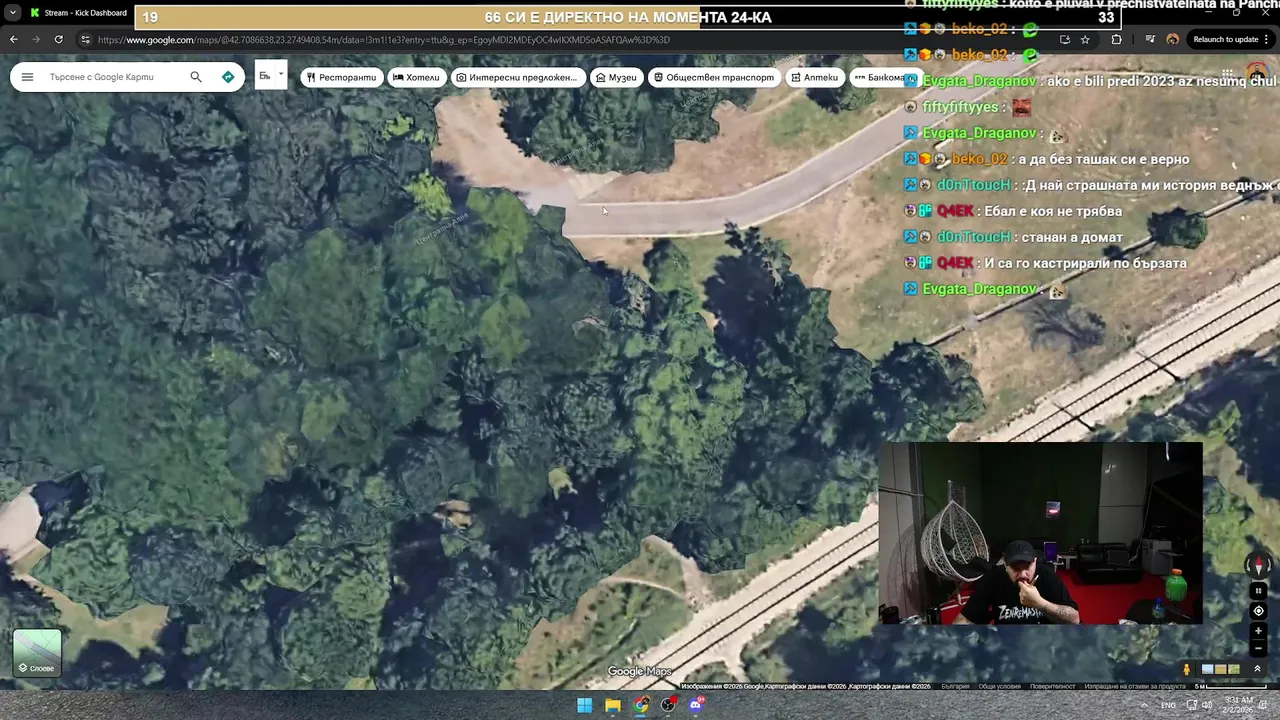The height and width of the screenshot is (720, 1280).
Task: Select the Музеи category chip
Action: pyautogui.click(x=615, y=77)
